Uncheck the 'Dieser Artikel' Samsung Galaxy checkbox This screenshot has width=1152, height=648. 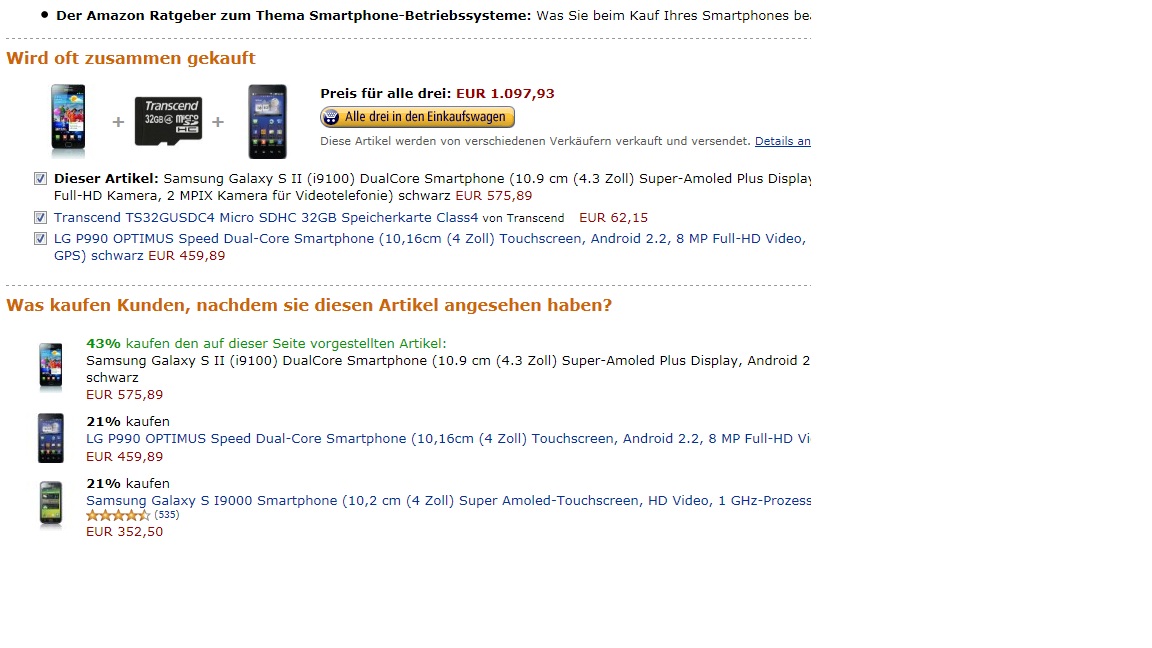tap(40, 179)
